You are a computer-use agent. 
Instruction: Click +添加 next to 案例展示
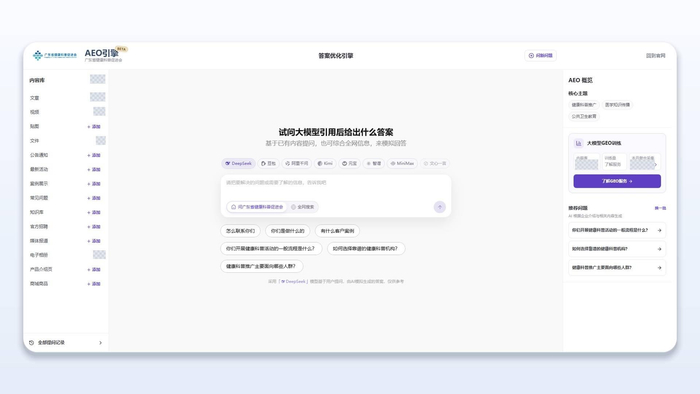pos(94,184)
